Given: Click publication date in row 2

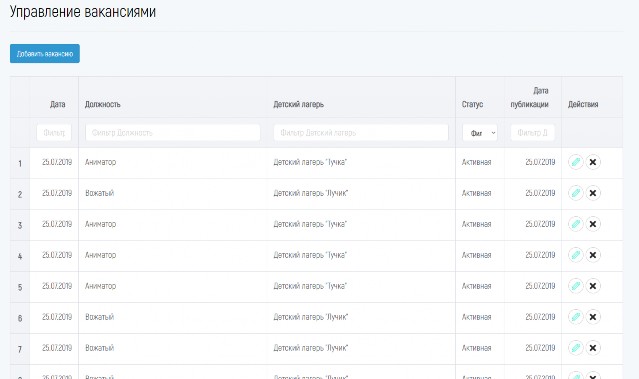Looking at the screenshot, I should (540, 193).
